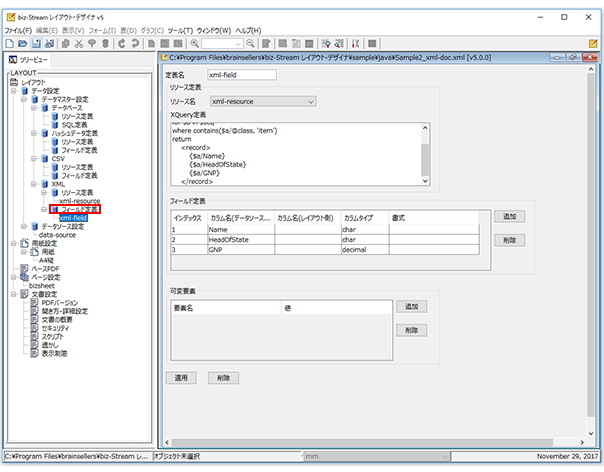
Task: Click the document pane vertical scrollbar
Action: 591,243
